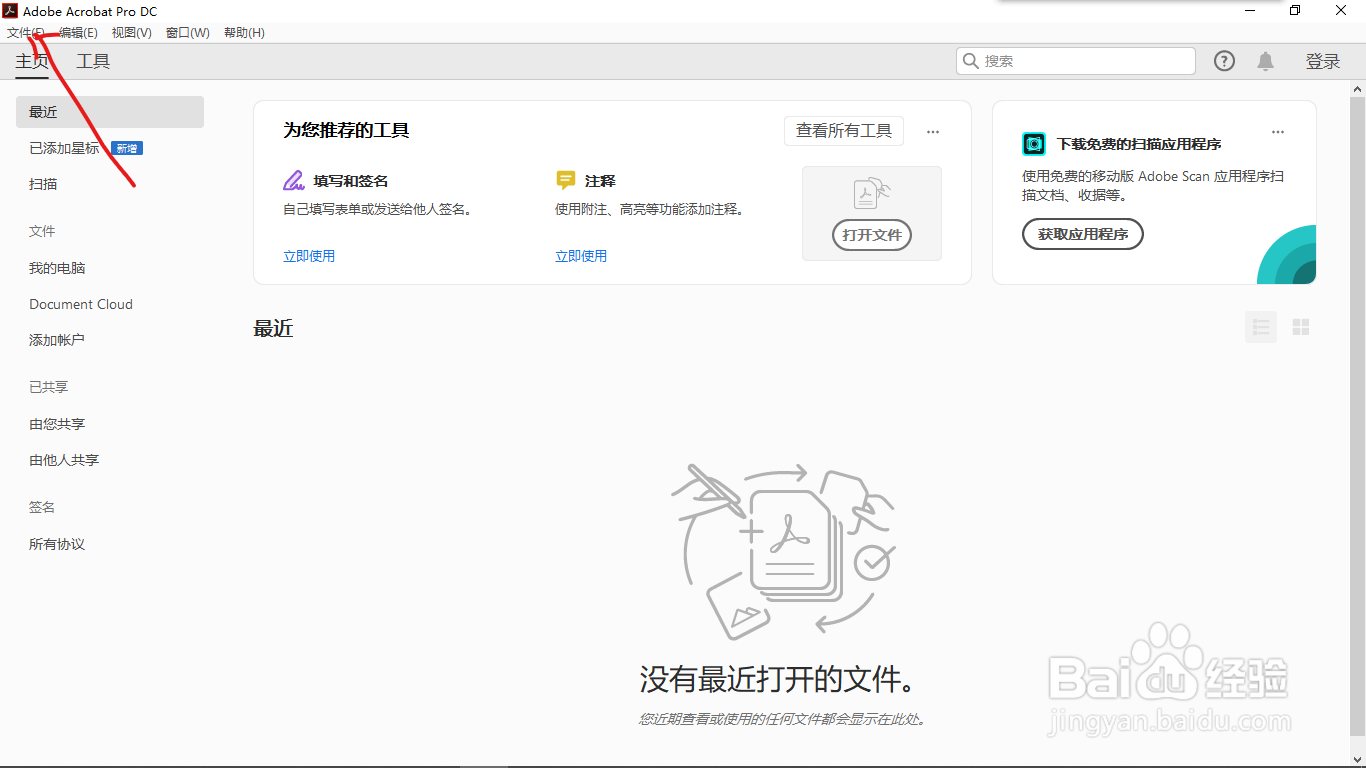Select the Fill & Sign pen icon
Image resolution: width=1366 pixels, height=768 pixels.
(x=293, y=180)
